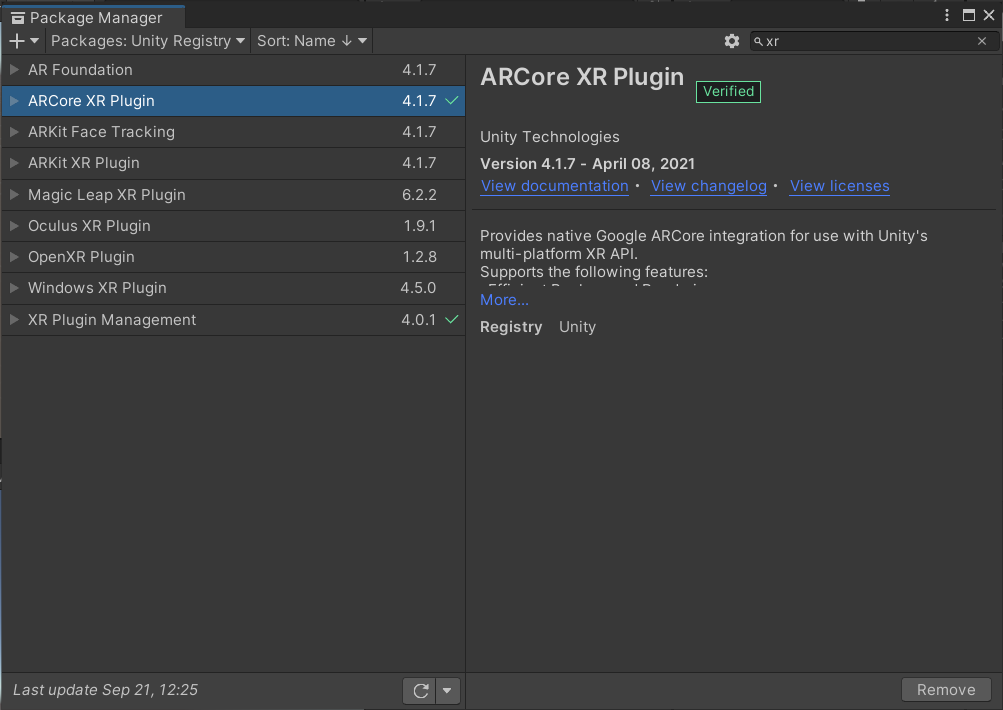Image resolution: width=1003 pixels, height=710 pixels.
Task: Open the refresh options dropdown arrow
Action: (448, 691)
